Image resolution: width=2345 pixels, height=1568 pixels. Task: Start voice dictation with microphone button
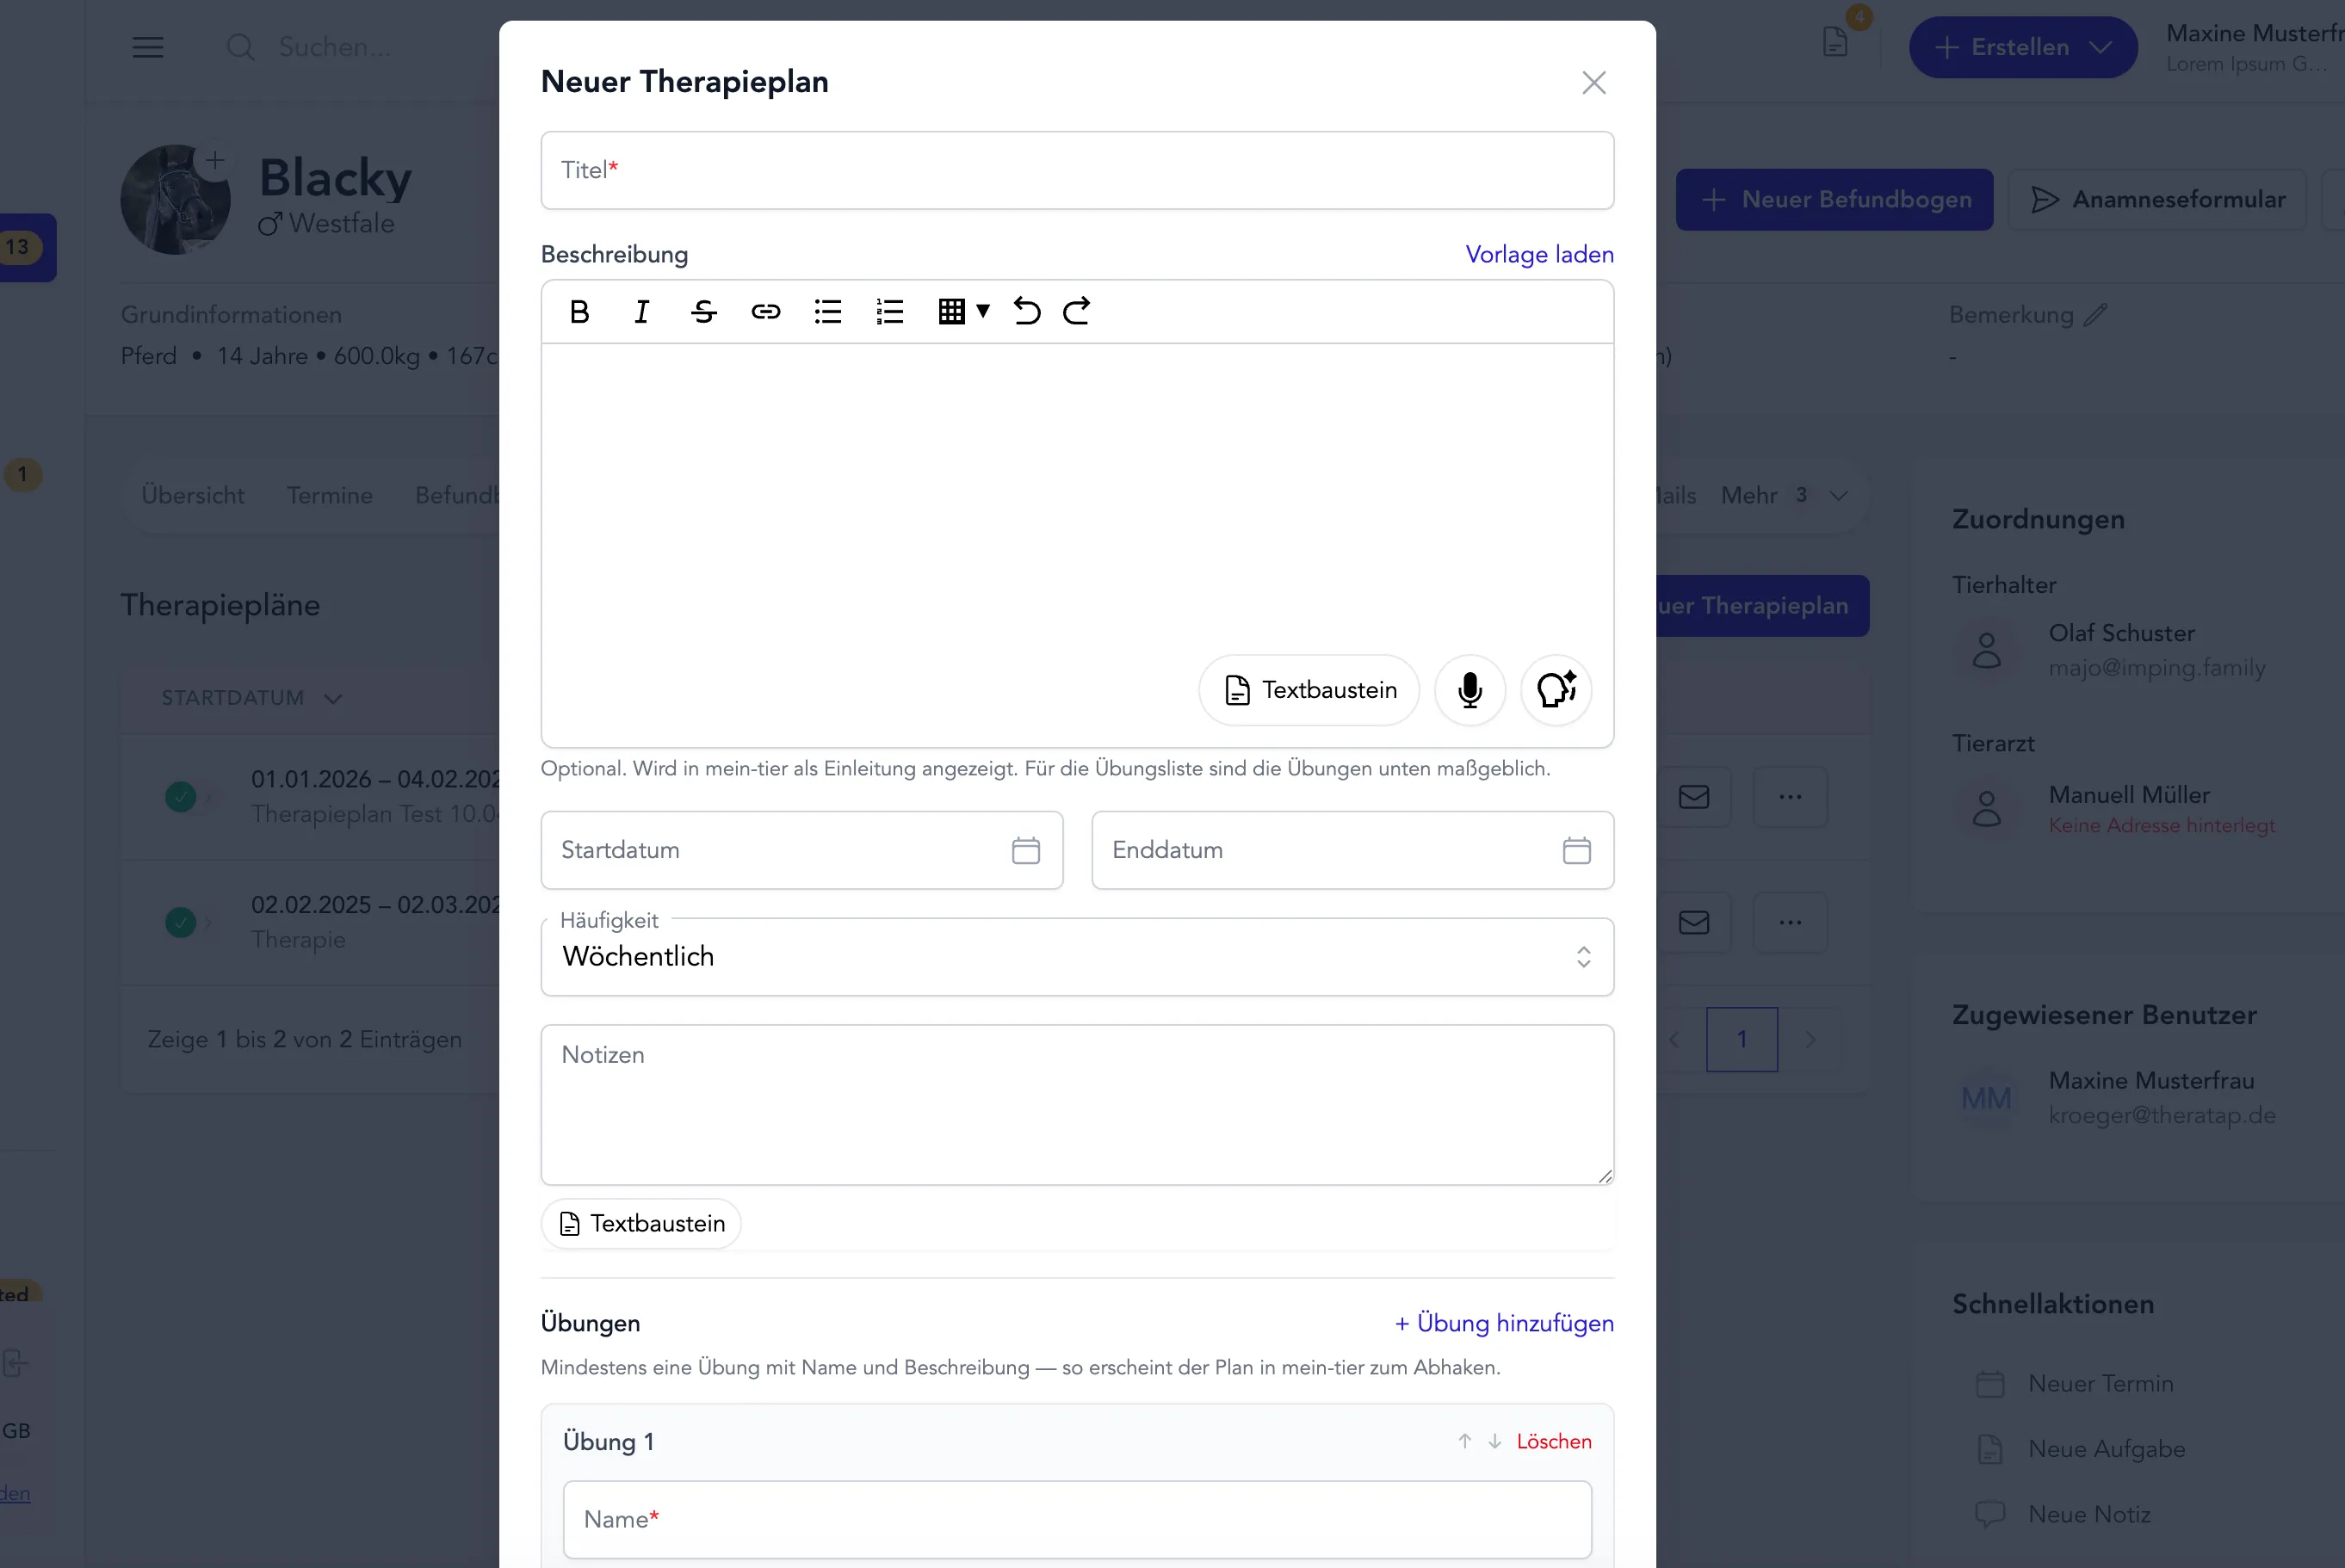(x=1469, y=690)
